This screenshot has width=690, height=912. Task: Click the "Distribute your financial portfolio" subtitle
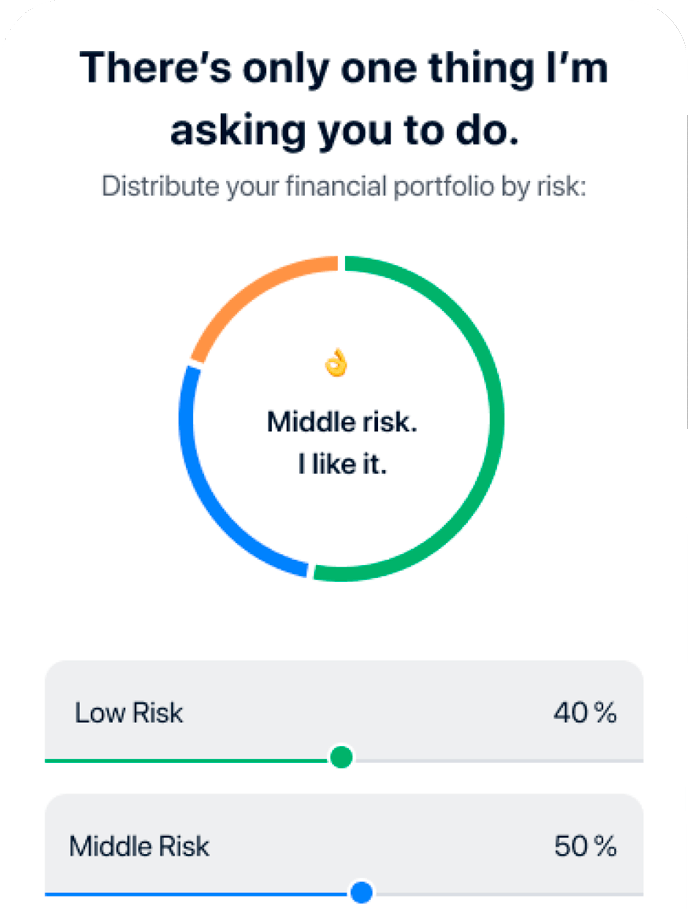[344, 186]
